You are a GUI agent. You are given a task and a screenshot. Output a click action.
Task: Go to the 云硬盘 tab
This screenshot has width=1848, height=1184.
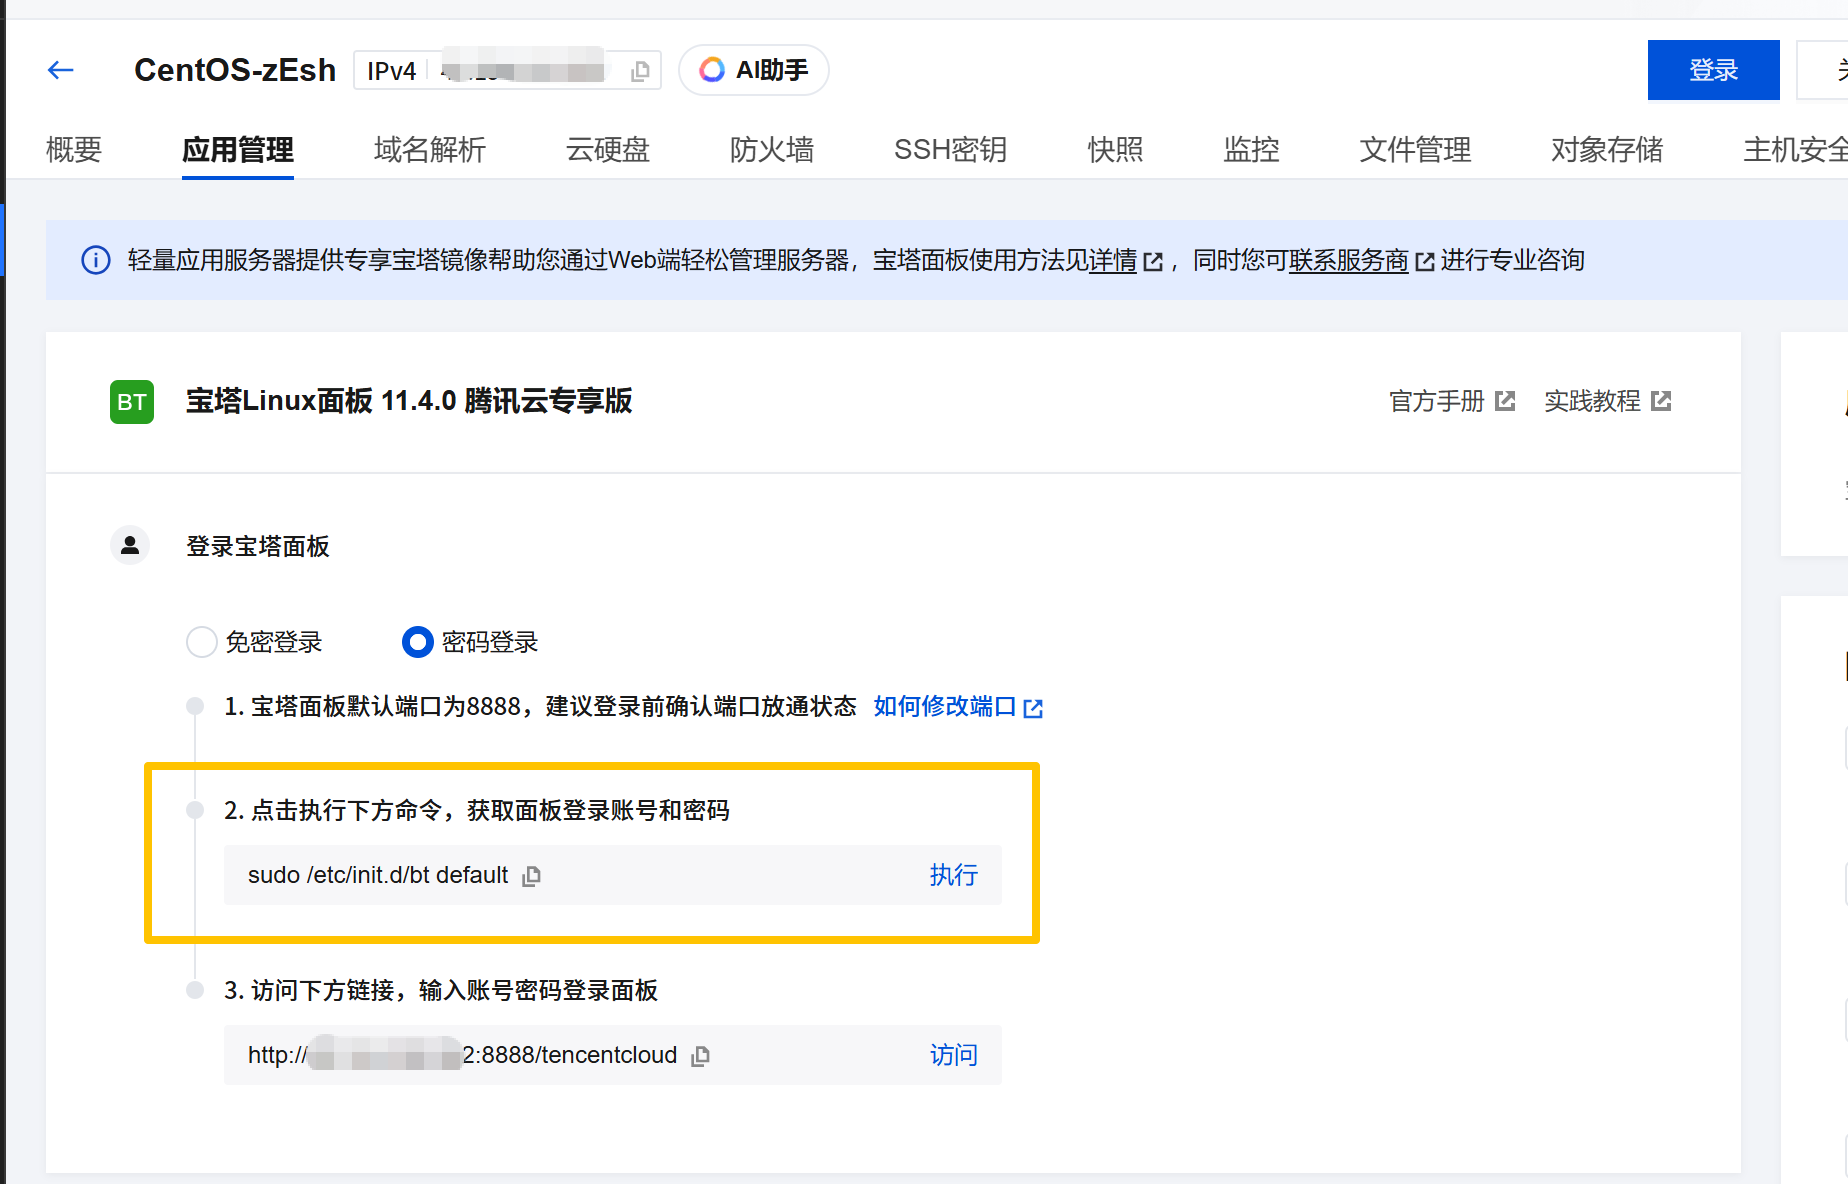tap(608, 150)
